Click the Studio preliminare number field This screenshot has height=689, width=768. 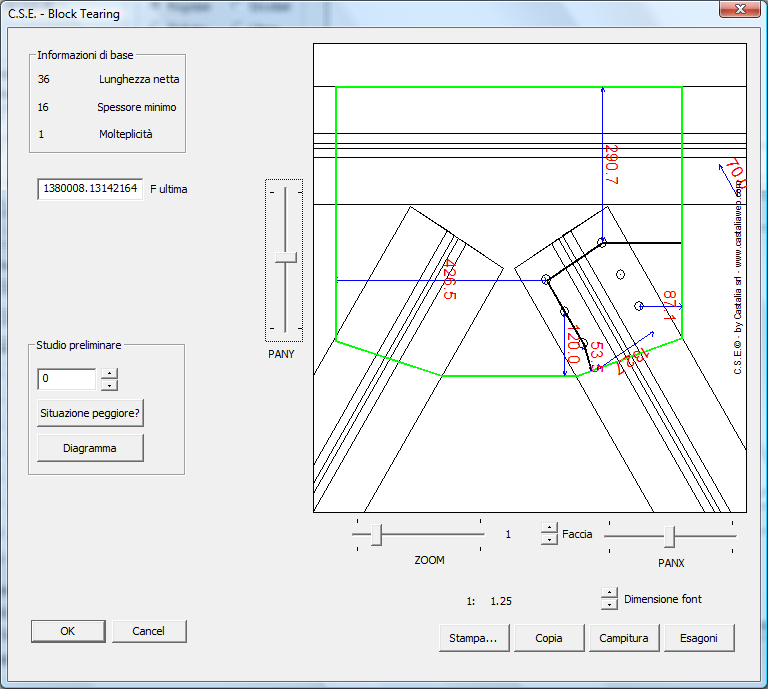67,379
